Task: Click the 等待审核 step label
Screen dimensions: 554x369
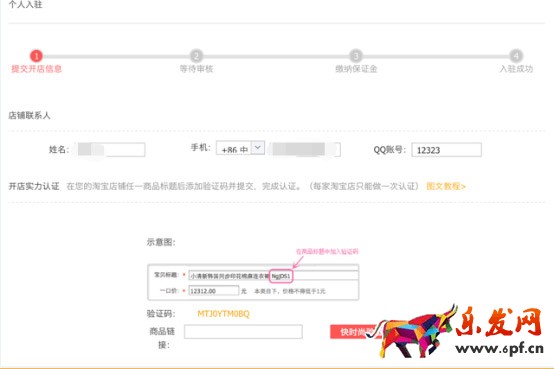Action: click(x=196, y=69)
